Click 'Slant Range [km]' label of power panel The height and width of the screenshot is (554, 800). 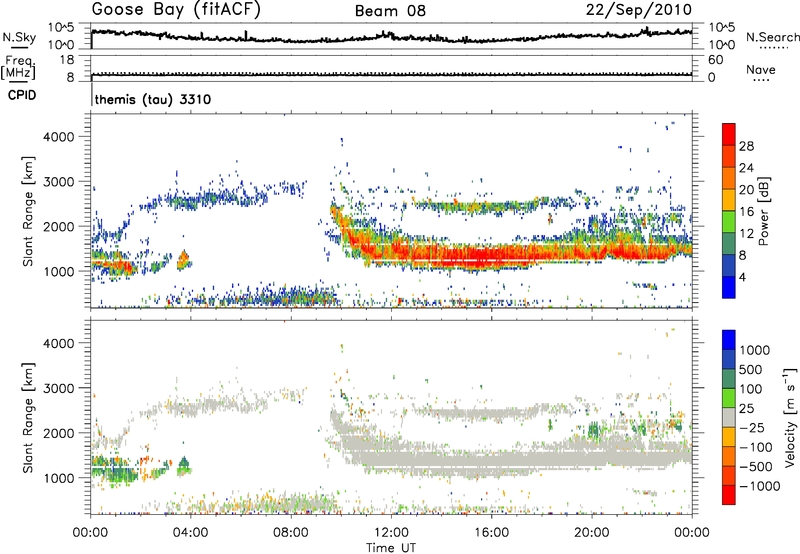pyautogui.click(x=28, y=211)
